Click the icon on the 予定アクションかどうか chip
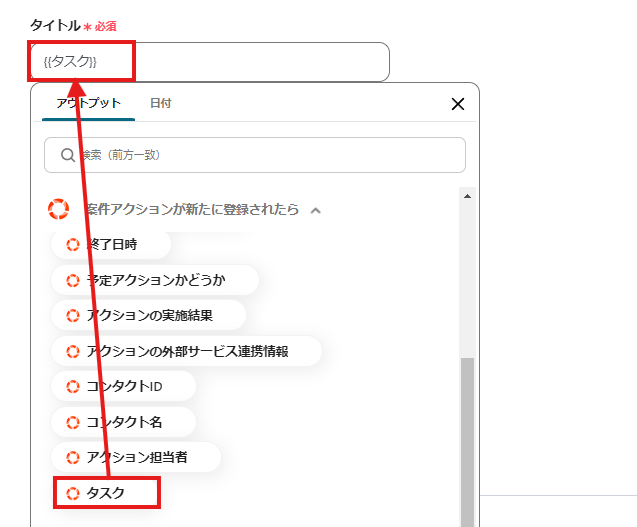 [73, 280]
